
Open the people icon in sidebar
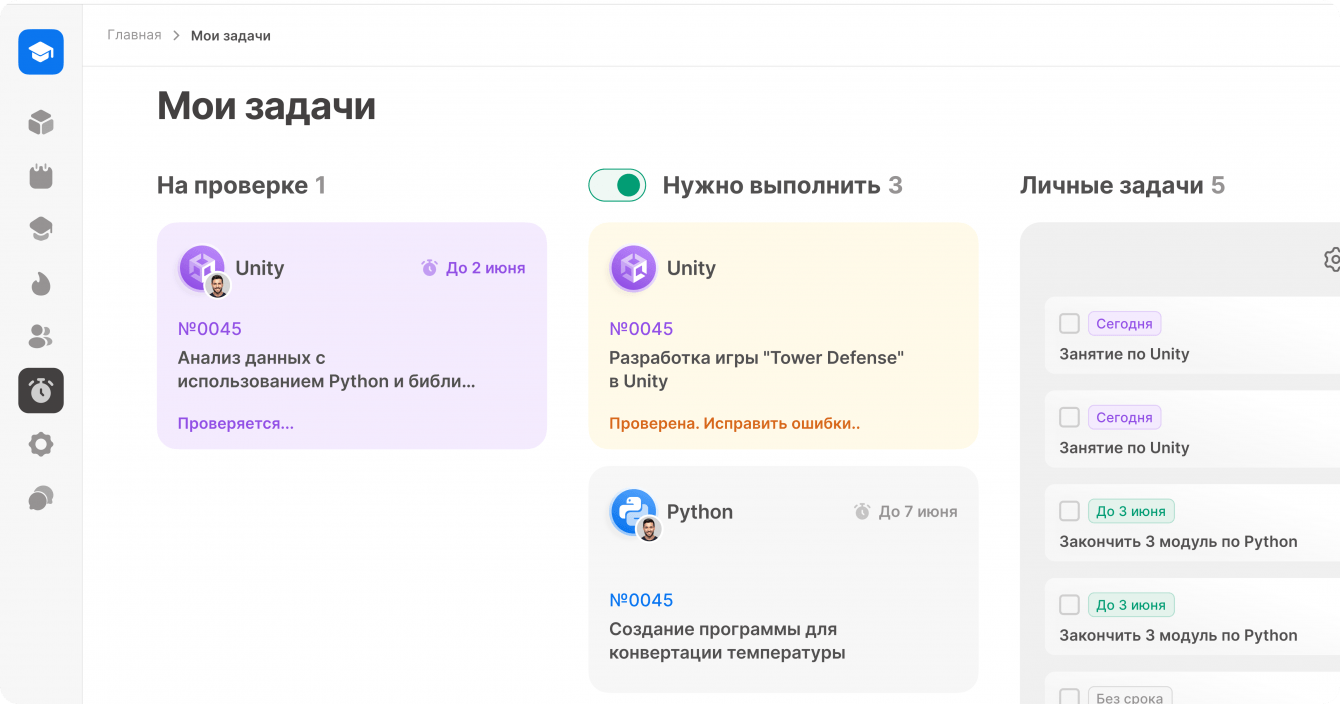[x=41, y=337]
